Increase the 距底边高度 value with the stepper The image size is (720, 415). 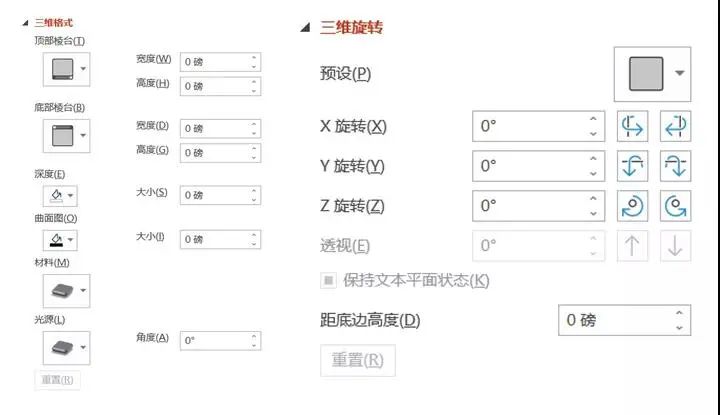(x=680, y=314)
